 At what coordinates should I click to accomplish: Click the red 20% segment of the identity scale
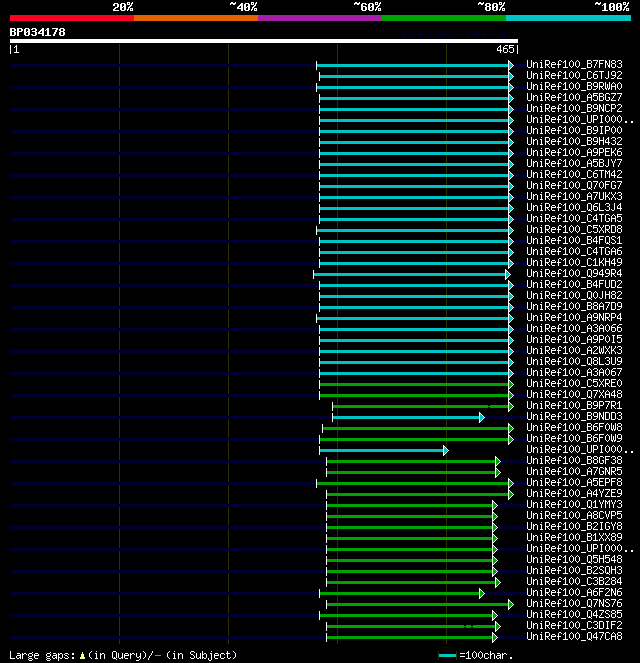[x=72, y=18]
